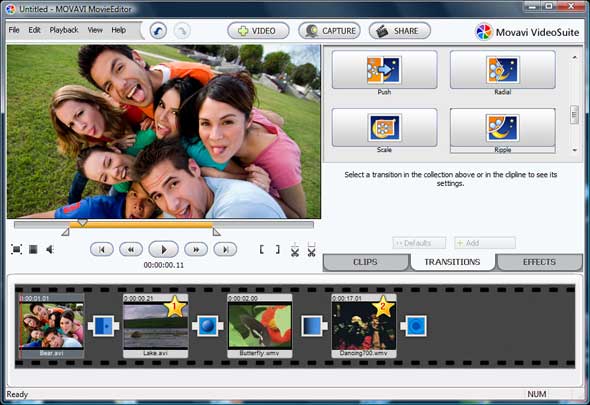Click the undo arrow button

158,30
